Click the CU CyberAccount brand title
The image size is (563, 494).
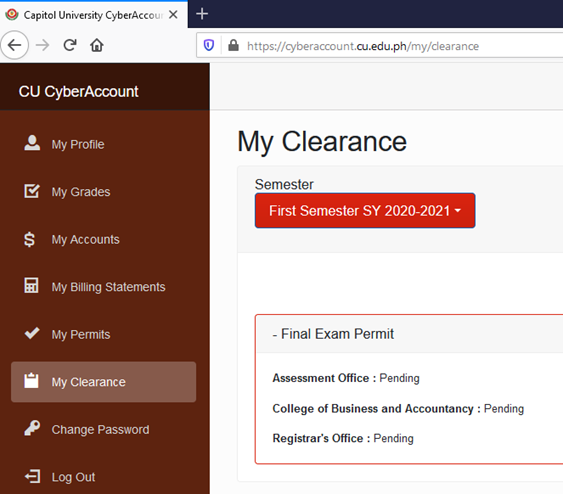coord(78,92)
